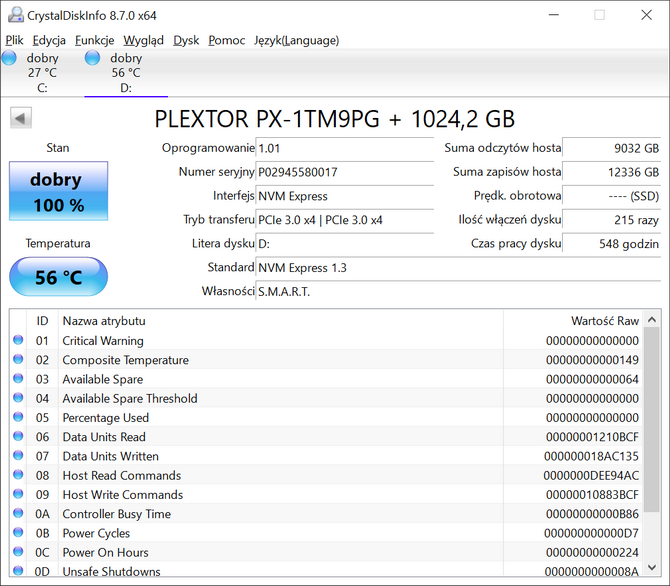The width and height of the screenshot is (670, 586).
Task: Click raw value 0000001210BCF
Action: click(592, 437)
